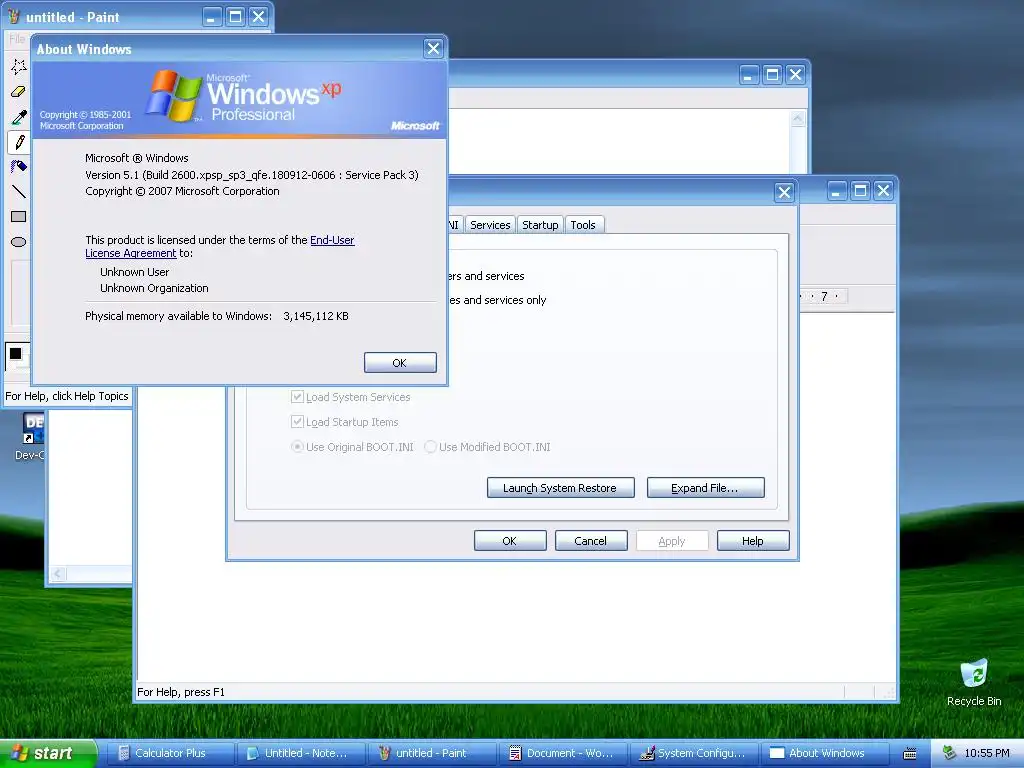Select the Eraser tool in Paint
The height and width of the screenshot is (768, 1024).
pyautogui.click(x=18, y=92)
